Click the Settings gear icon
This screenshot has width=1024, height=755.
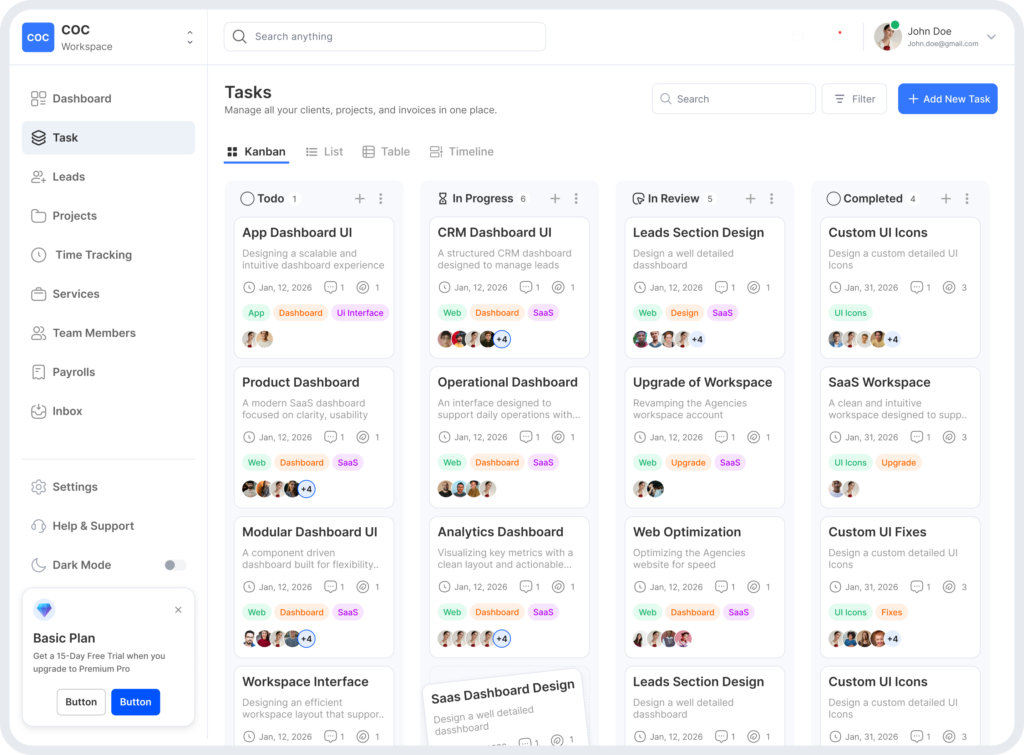[38, 487]
